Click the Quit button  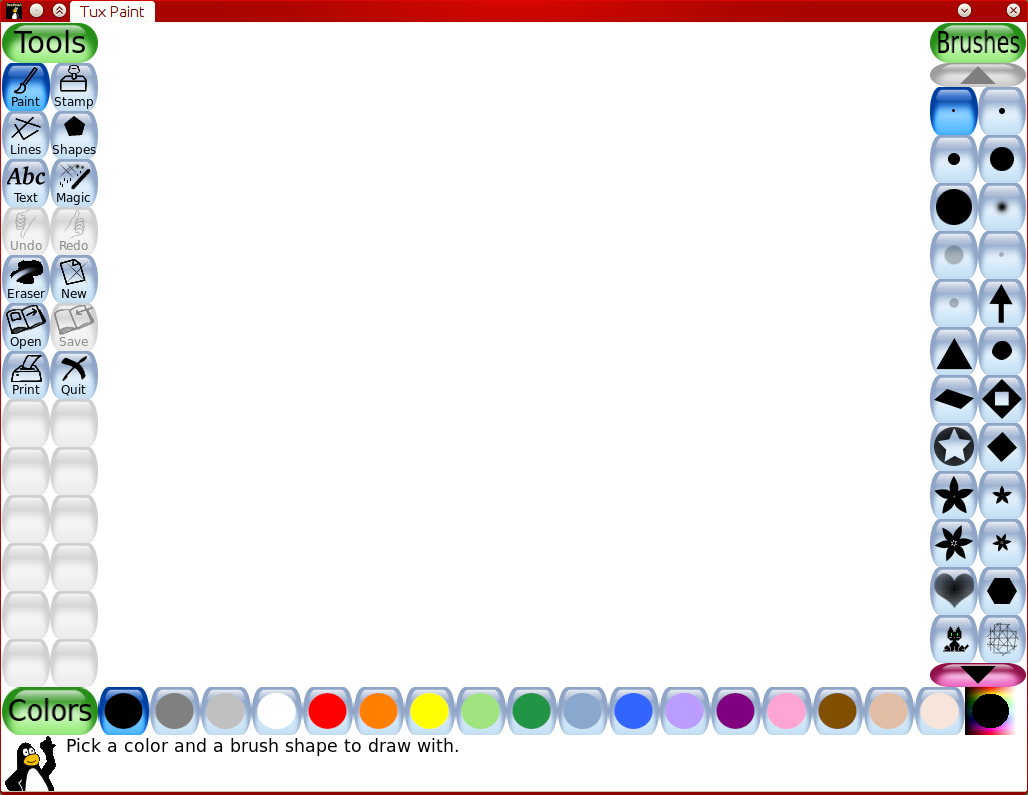(x=73, y=374)
